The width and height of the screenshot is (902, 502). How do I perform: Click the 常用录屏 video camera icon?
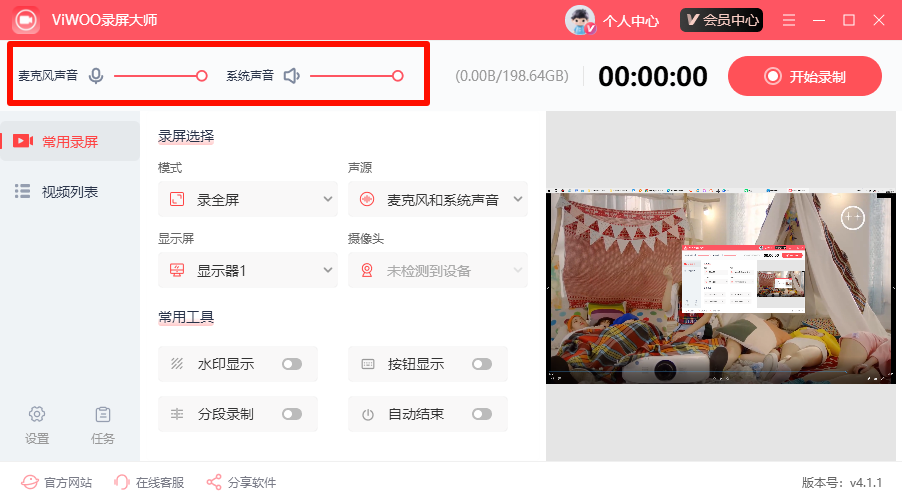pos(23,141)
